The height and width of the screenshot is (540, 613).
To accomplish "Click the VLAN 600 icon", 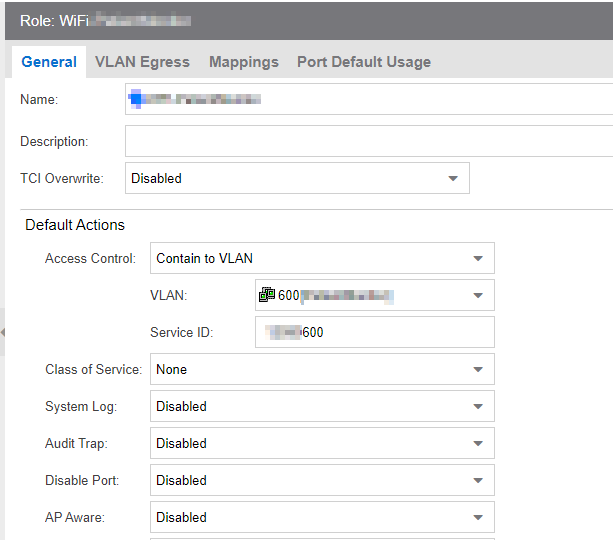I will click(267, 295).
